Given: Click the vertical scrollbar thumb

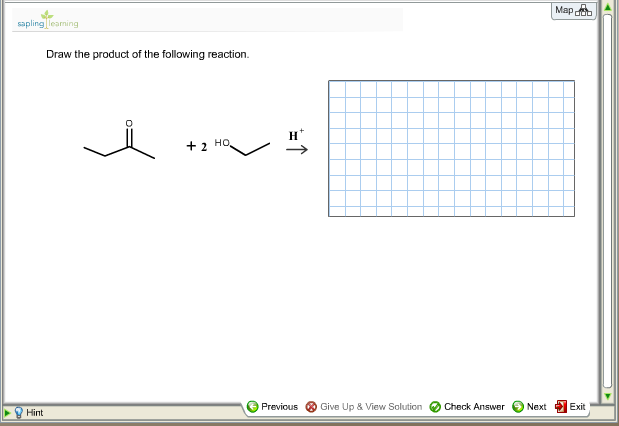Looking at the screenshot, I should (x=608, y=201).
